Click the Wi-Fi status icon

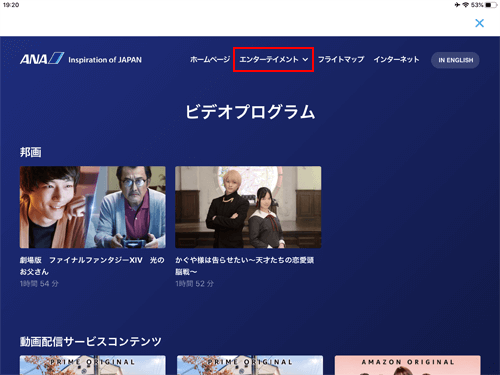[x=466, y=5]
